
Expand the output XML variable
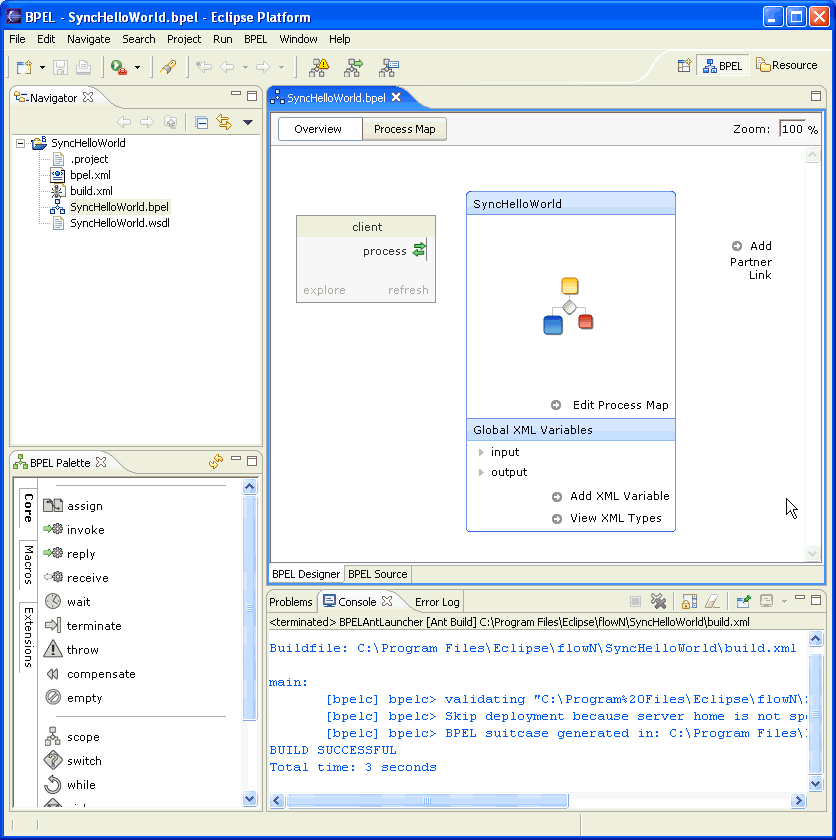(x=481, y=472)
